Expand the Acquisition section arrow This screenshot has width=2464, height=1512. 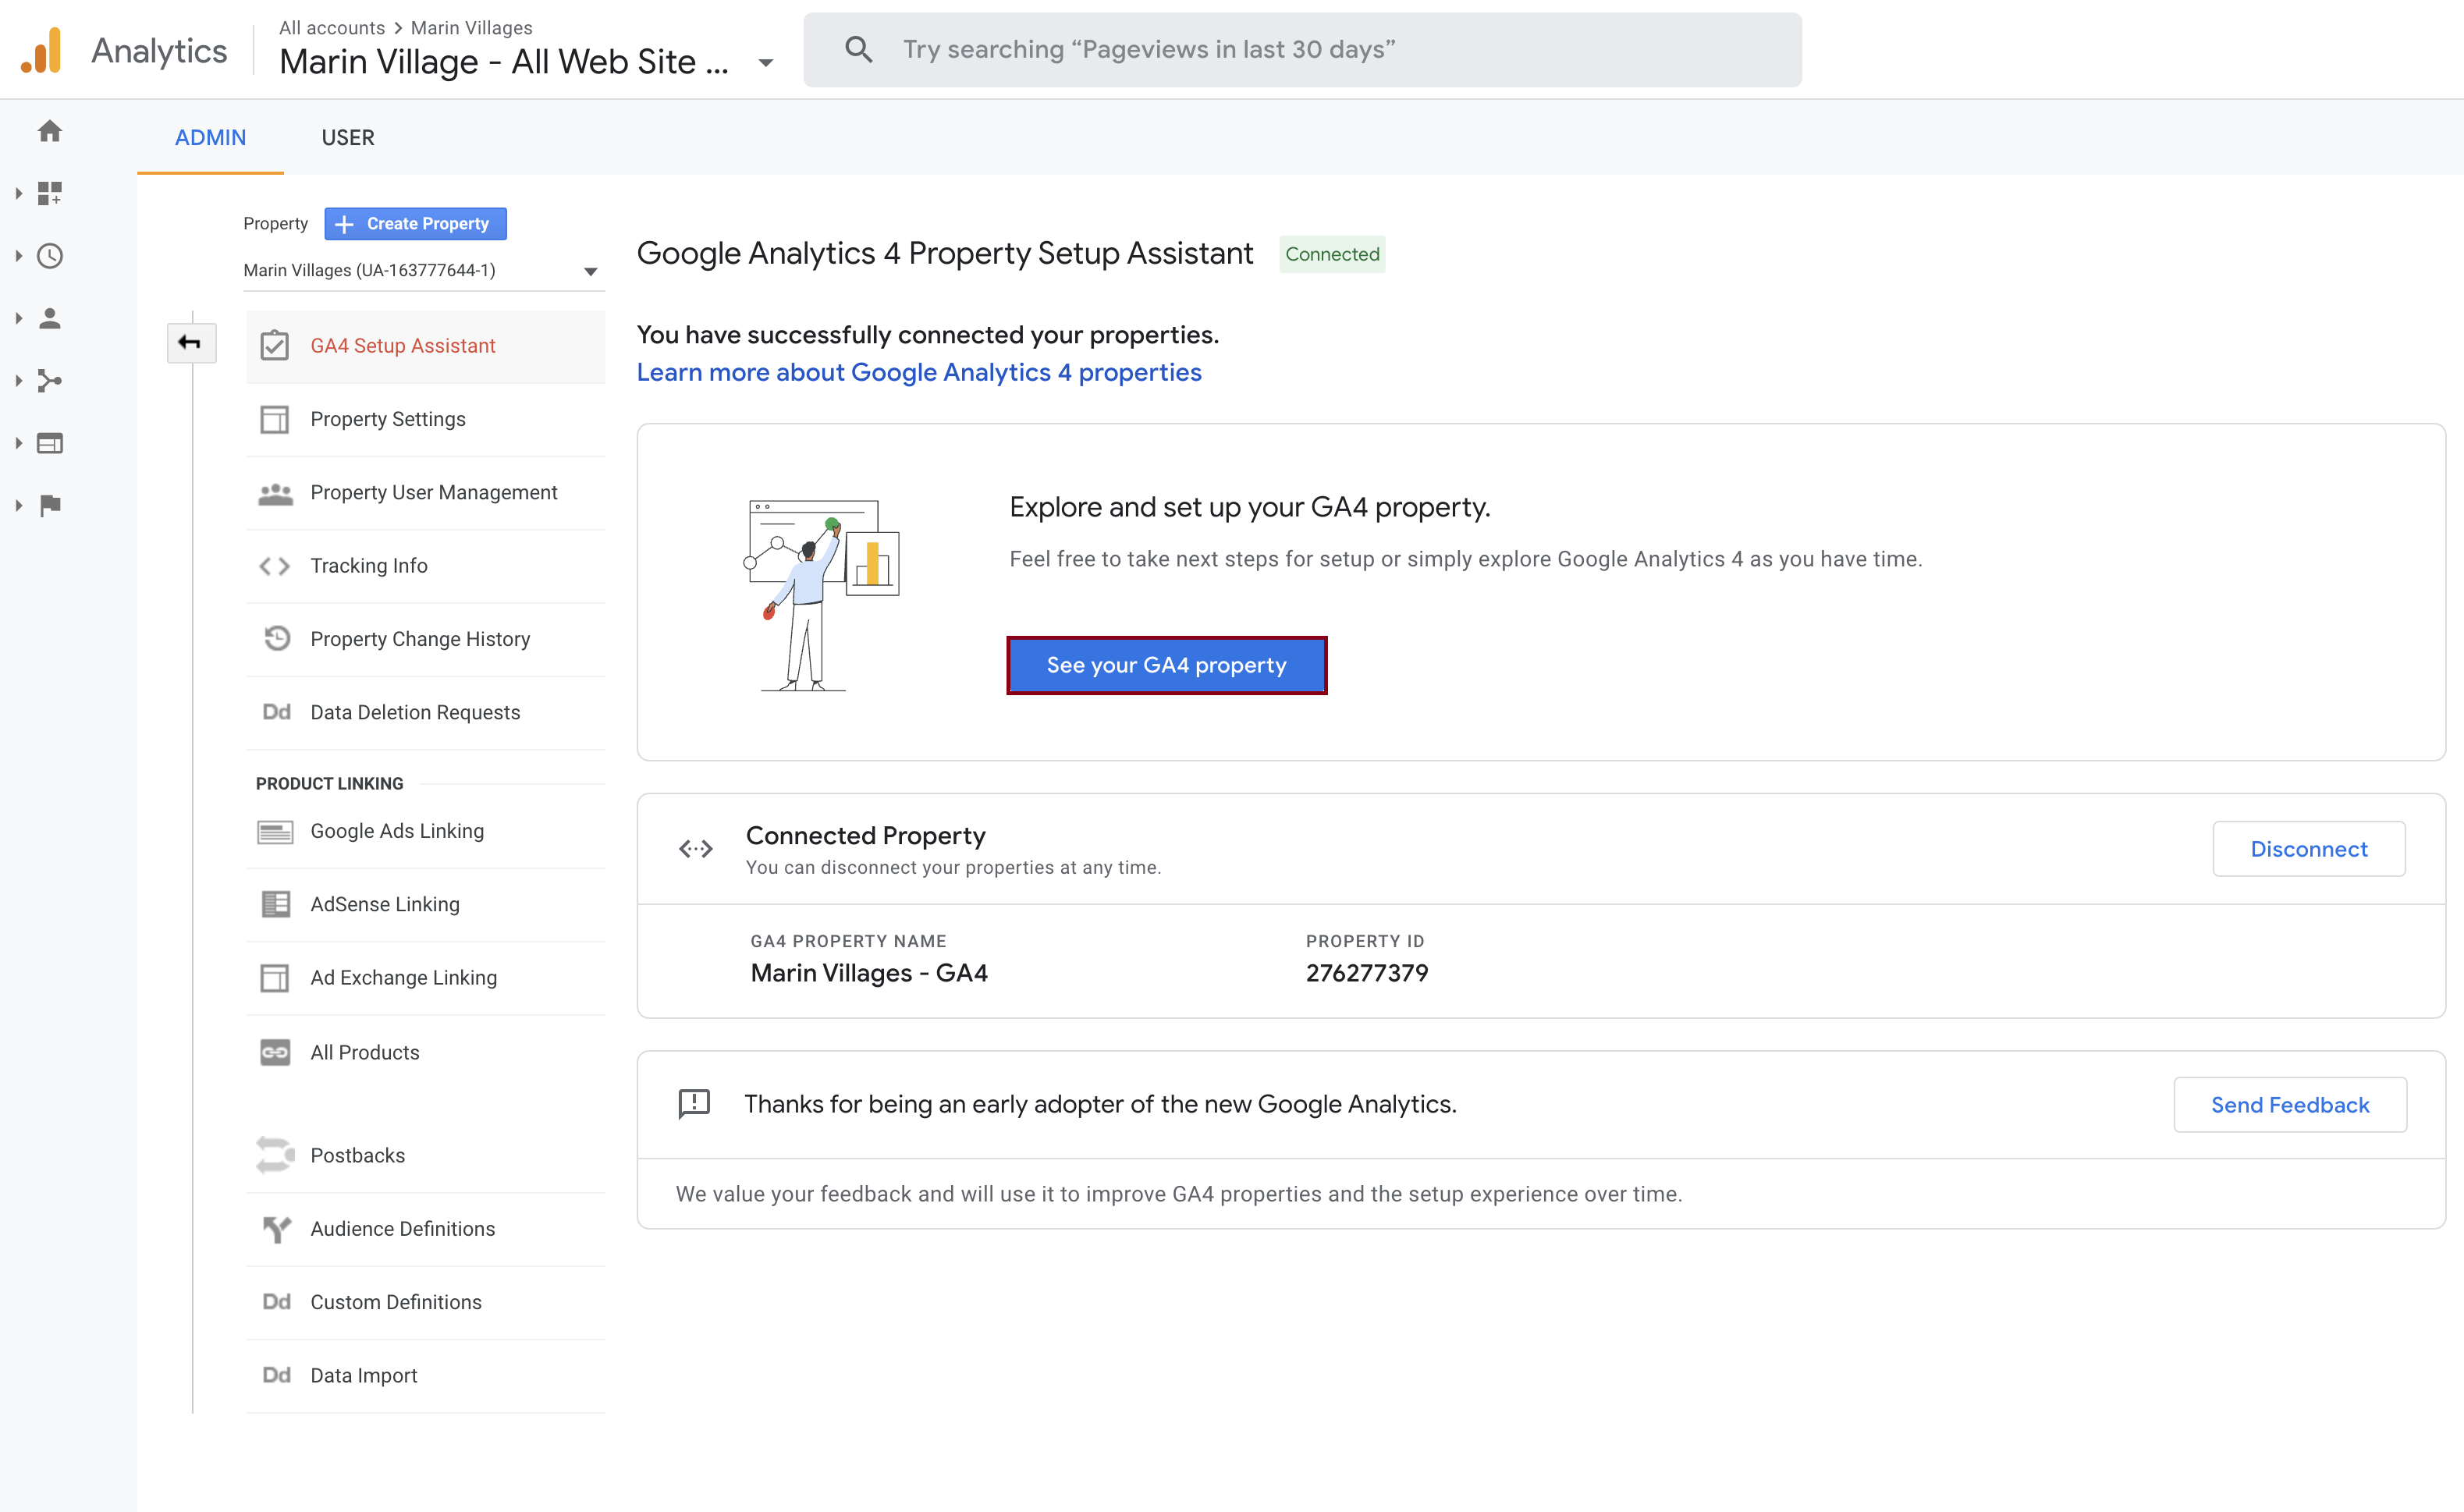[x=18, y=381]
